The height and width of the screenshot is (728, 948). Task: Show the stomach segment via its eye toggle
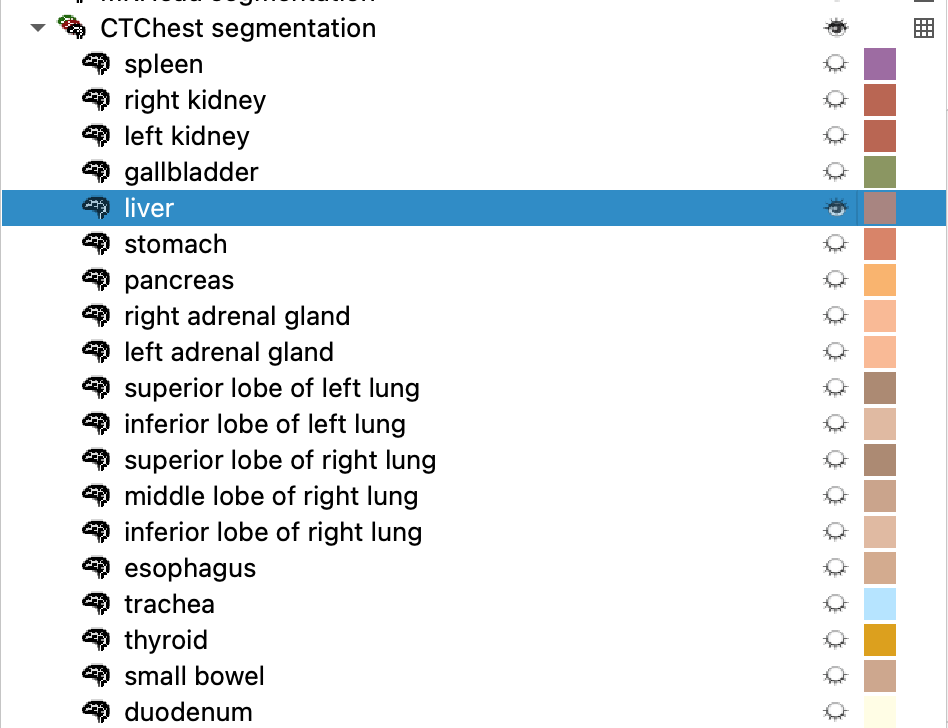click(x=836, y=244)
